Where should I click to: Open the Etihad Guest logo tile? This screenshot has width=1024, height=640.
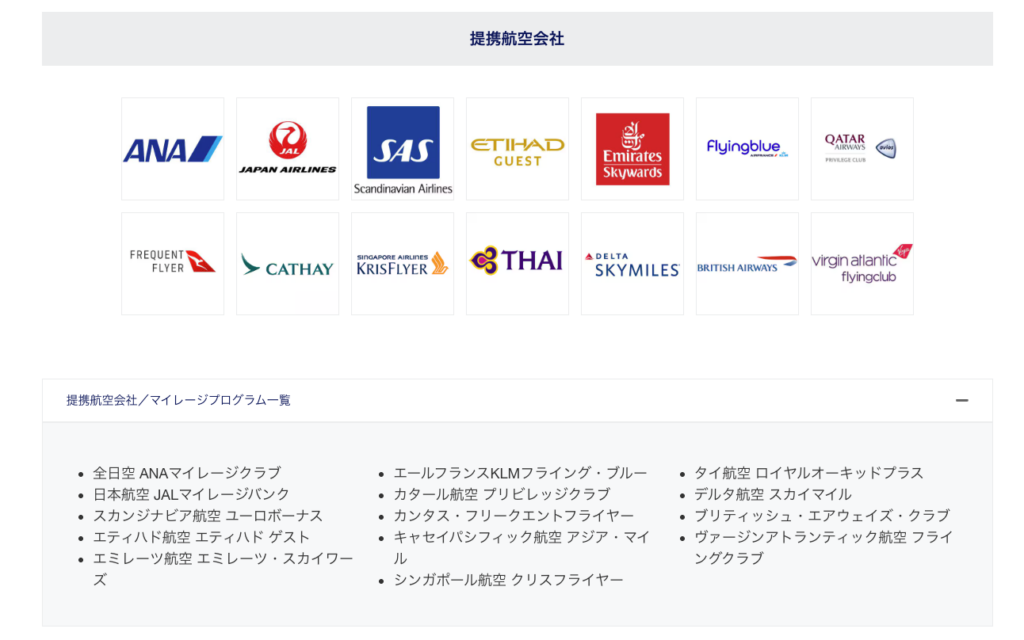(x=517, y=149)
